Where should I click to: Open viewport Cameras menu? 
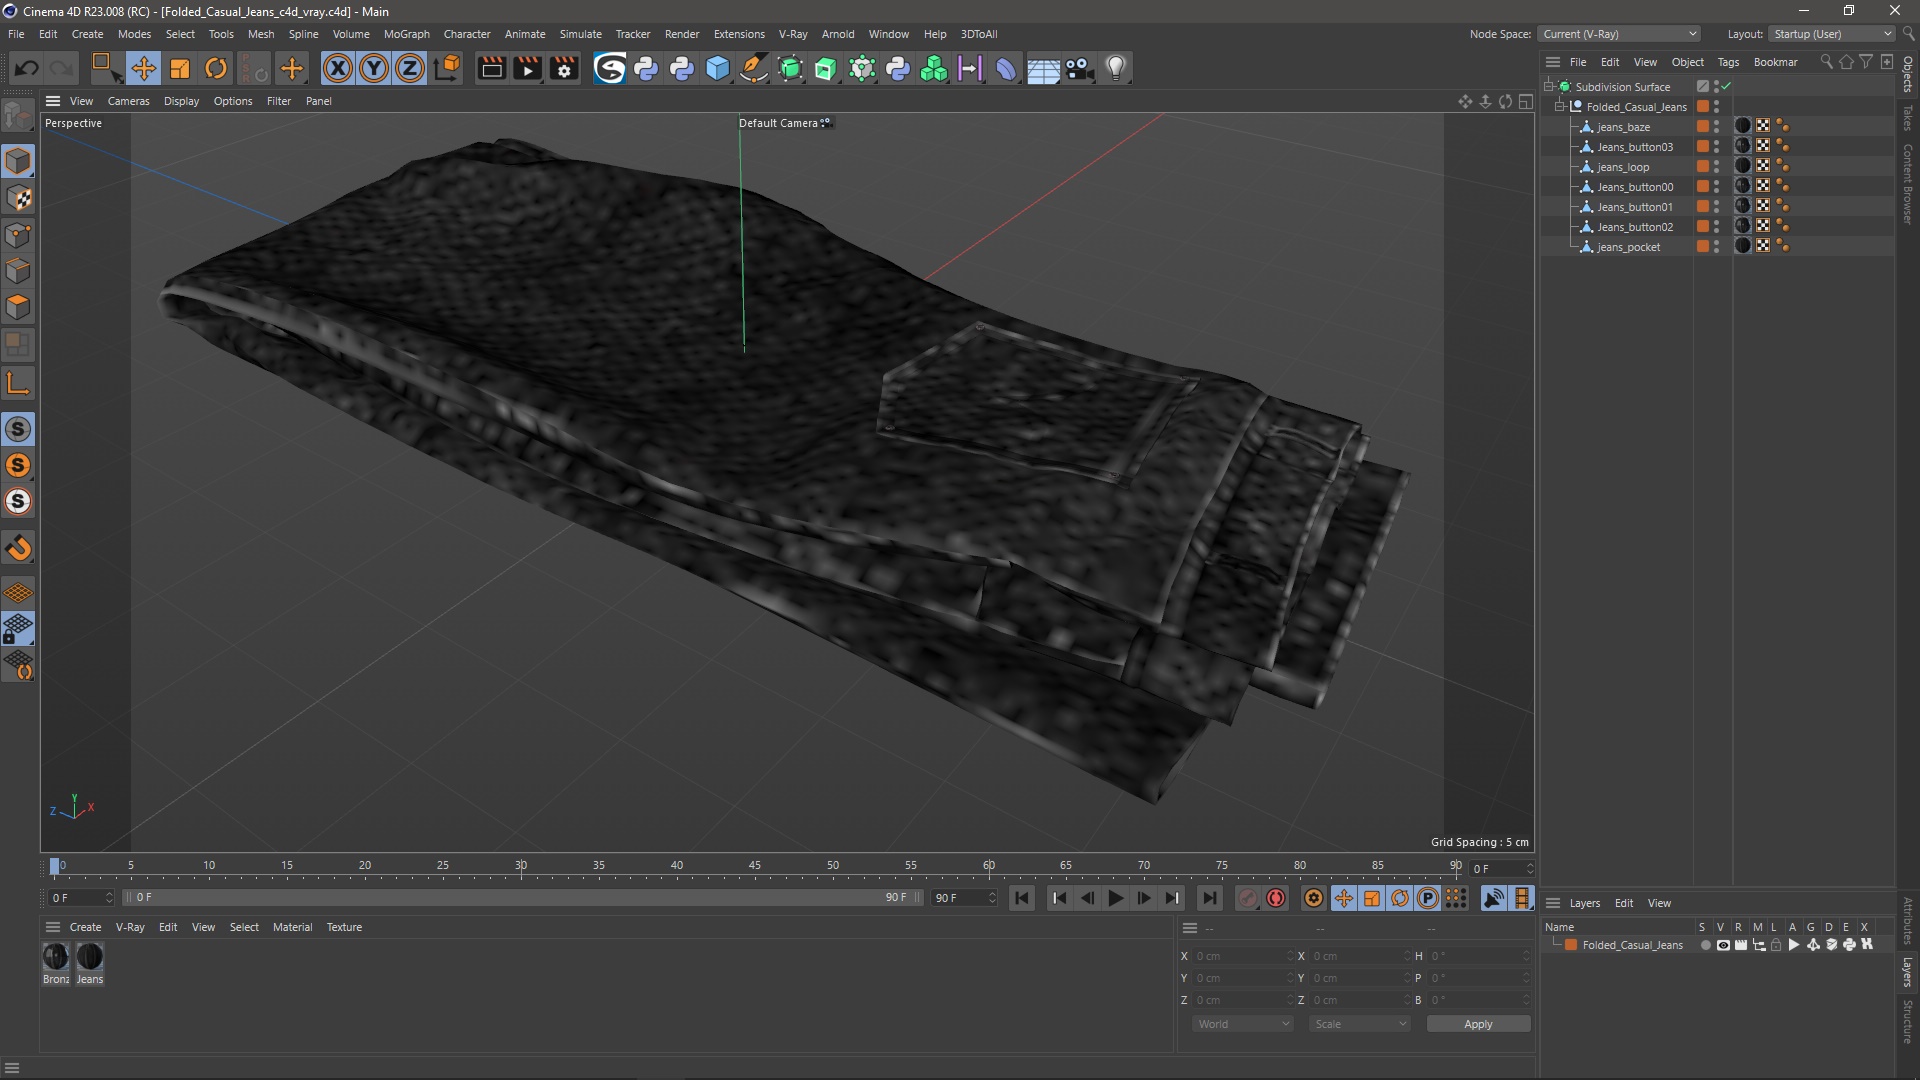click(x=128, y=101)
